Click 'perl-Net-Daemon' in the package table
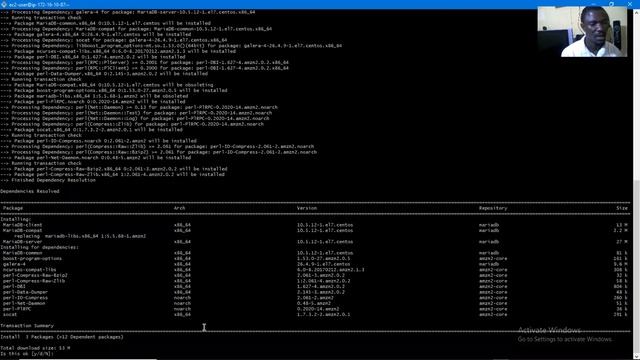 pos(24,303)
